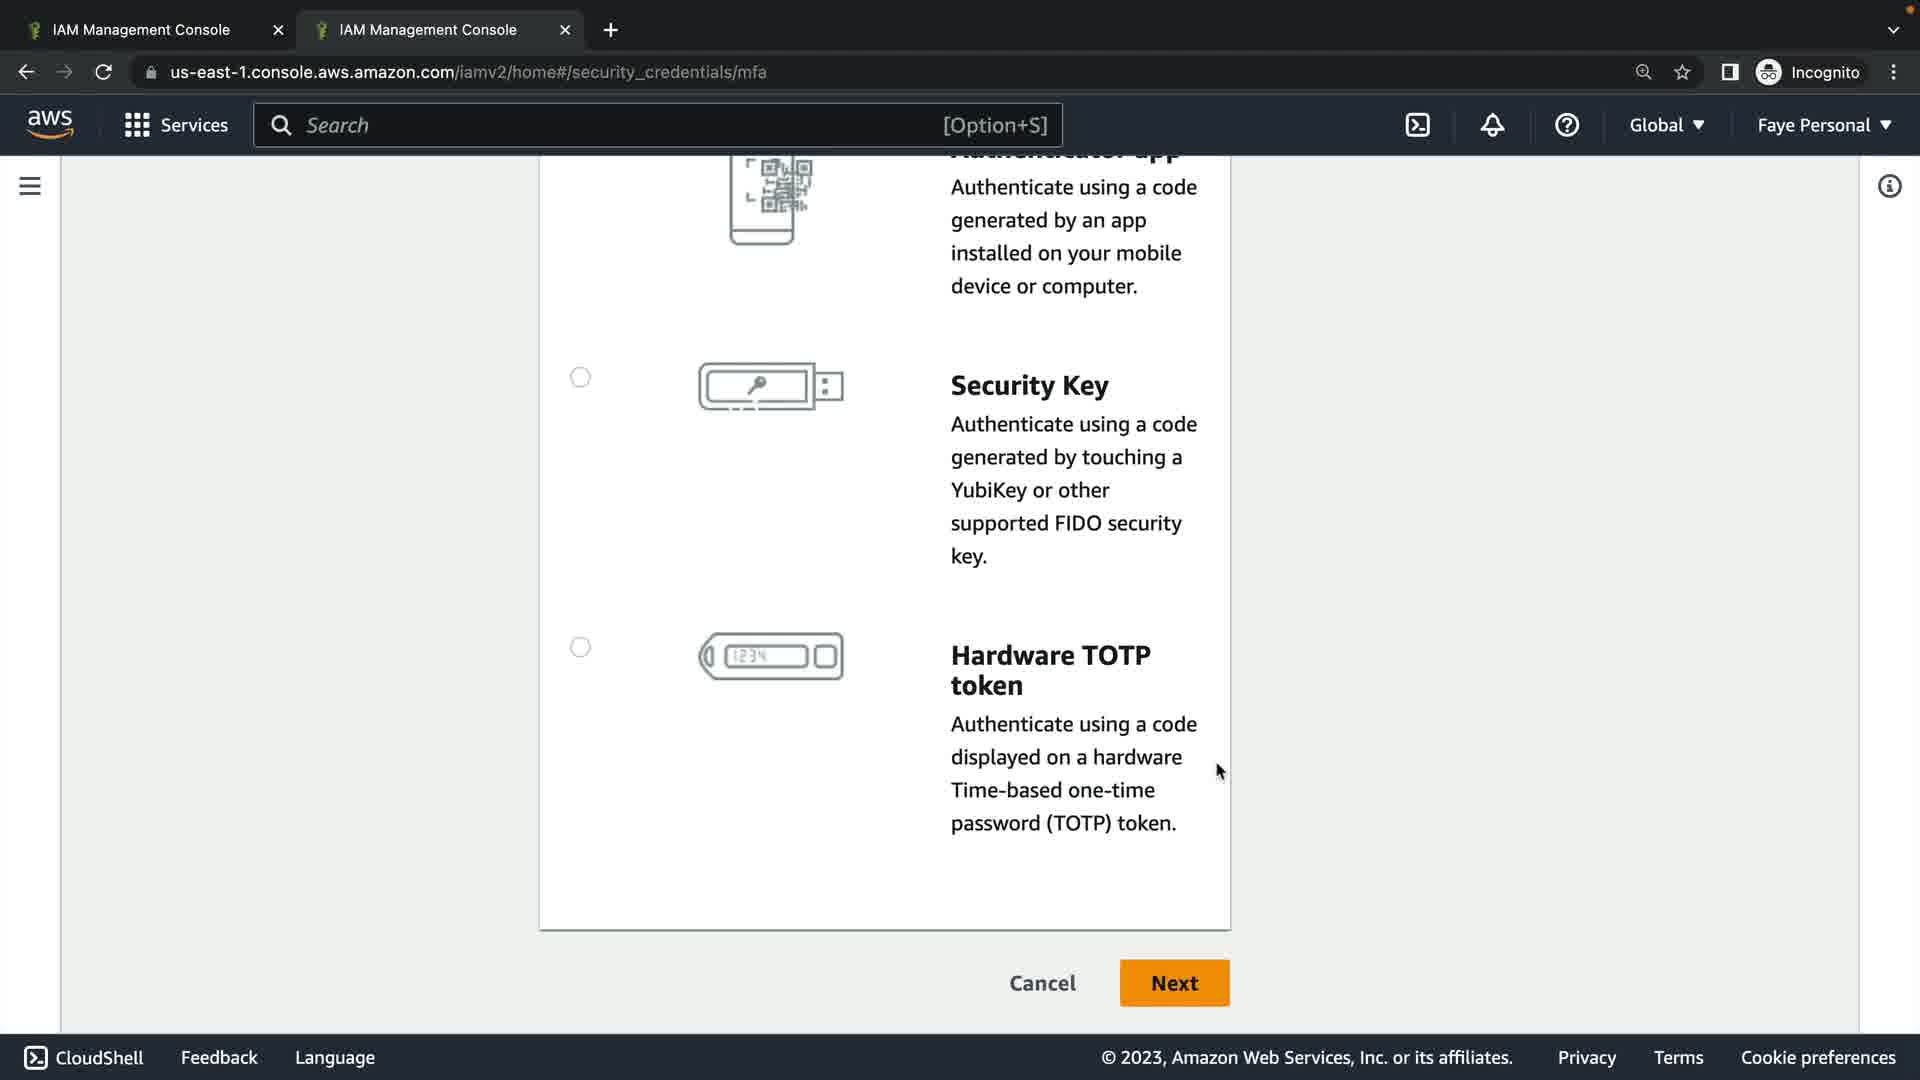Switch to the first IAM Management Console tab
Image resolution: width=1920 pixels, height=1080 pixels.
click(142, 30)
